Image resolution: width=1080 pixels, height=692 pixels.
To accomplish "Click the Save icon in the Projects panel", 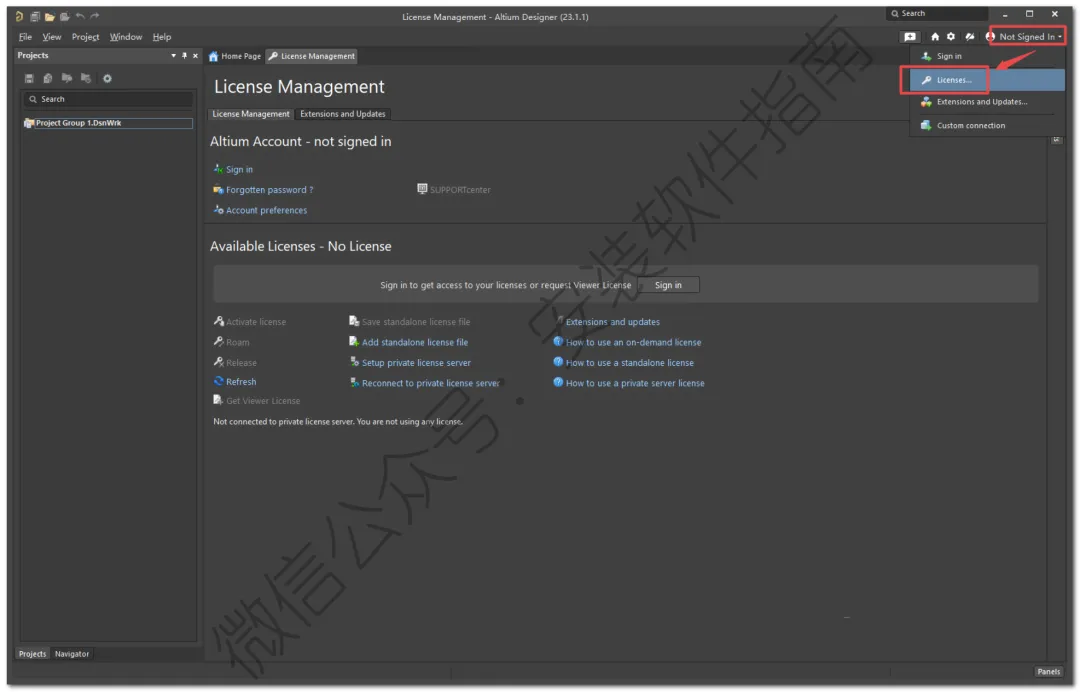I will pyautogui.click(x=29, y=78).
